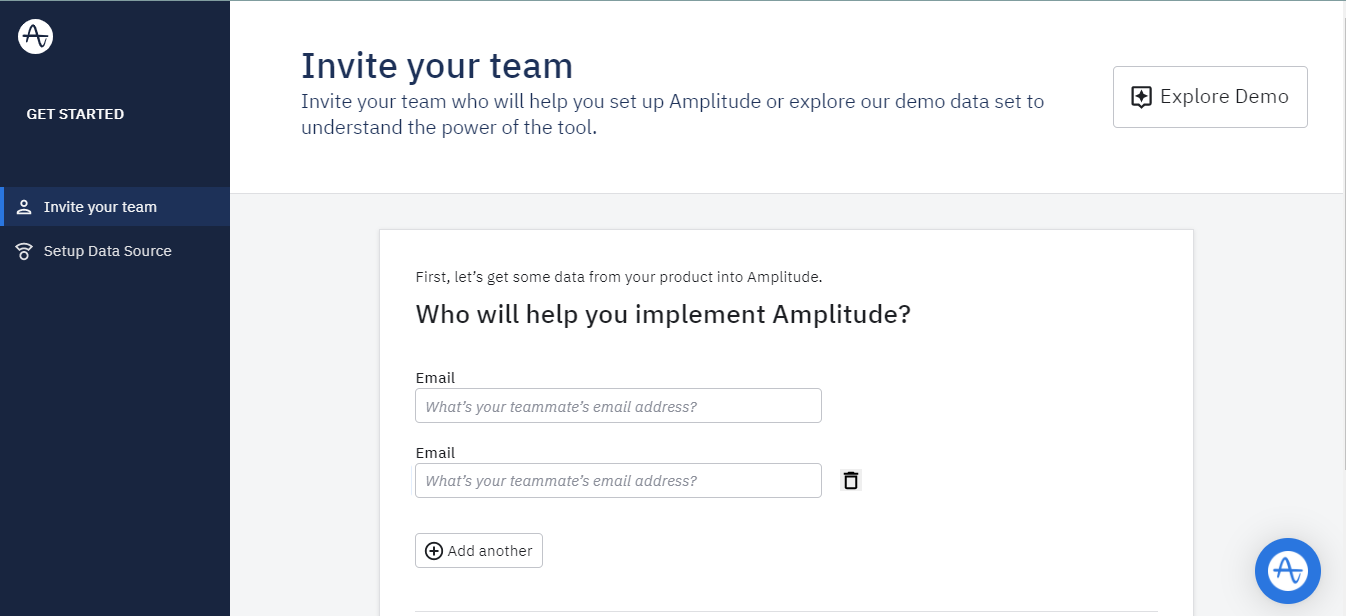Delete the second email field via trash icon
Image resolution: width=1346 pixels, height=616 pixels.
point(850,480)
